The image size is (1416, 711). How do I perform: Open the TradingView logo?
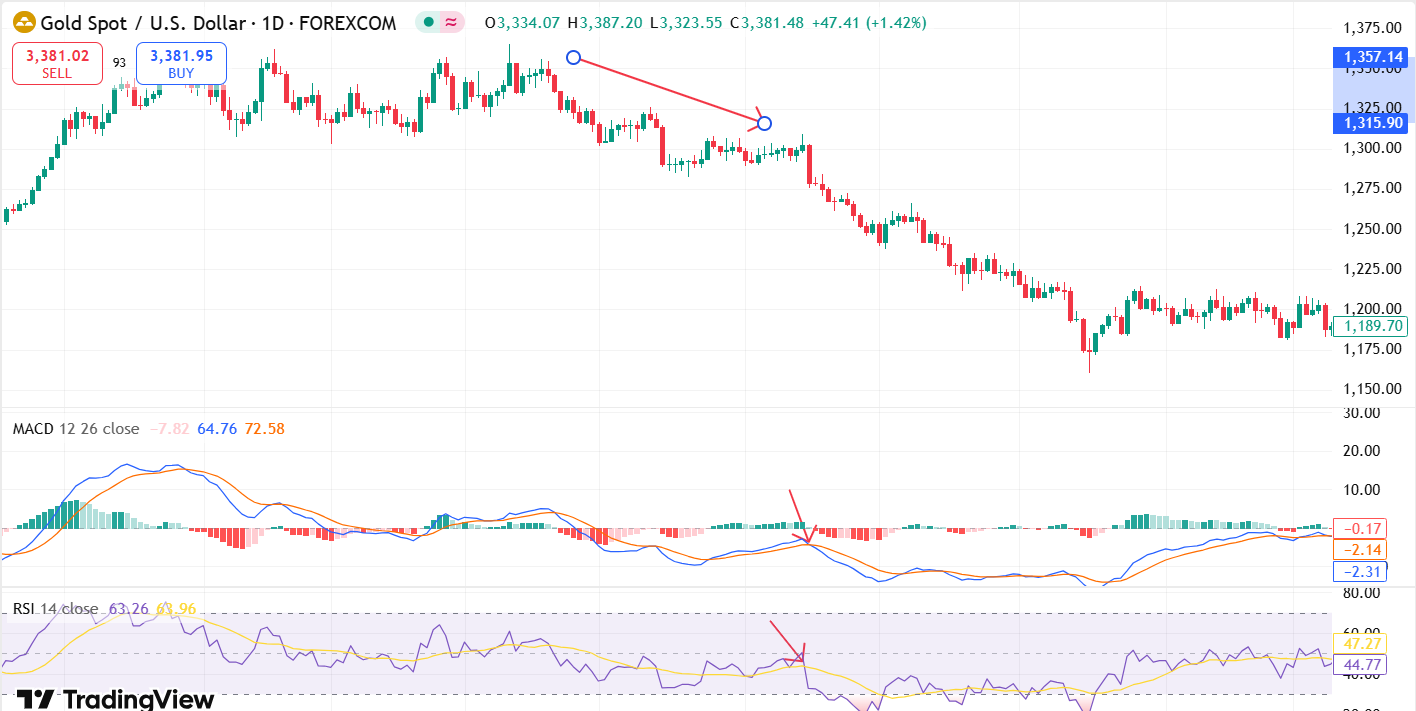[116, 699]
